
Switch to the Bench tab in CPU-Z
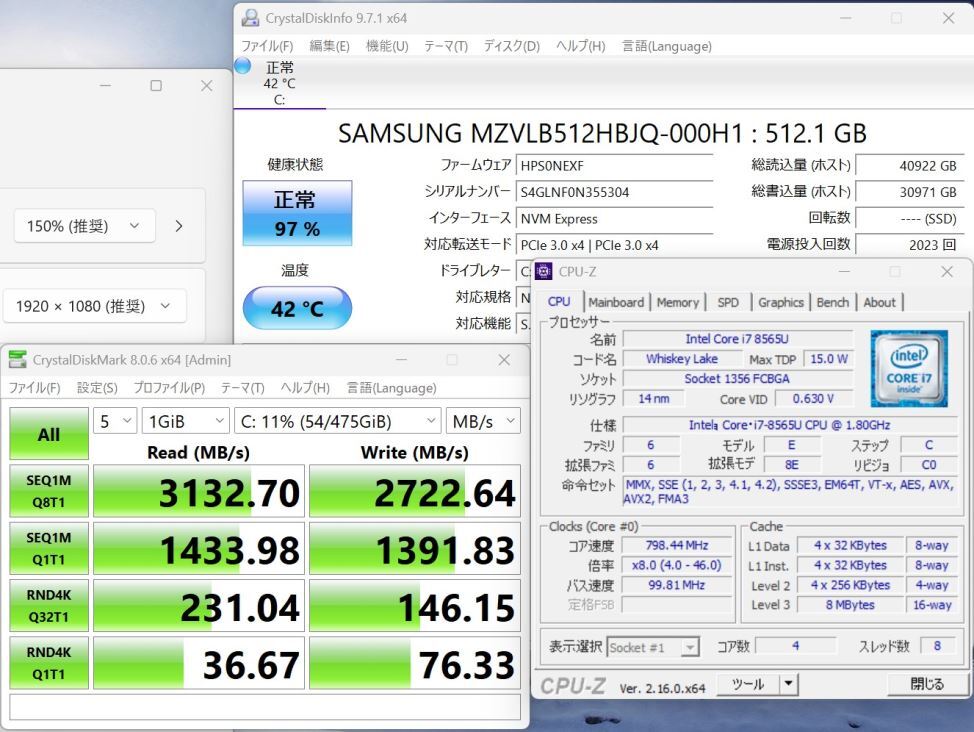(832, 302)
